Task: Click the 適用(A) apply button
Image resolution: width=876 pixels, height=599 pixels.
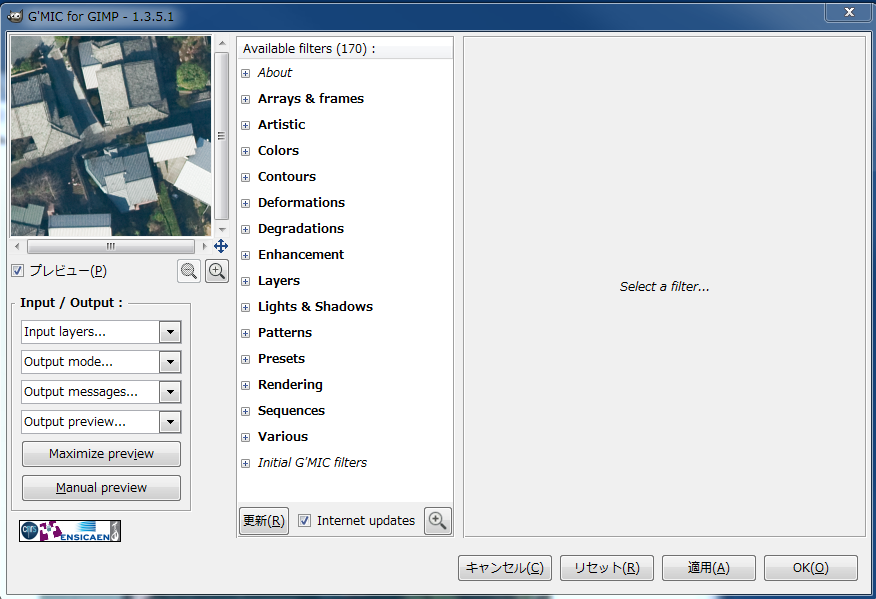Action: (x=709, y=568)
